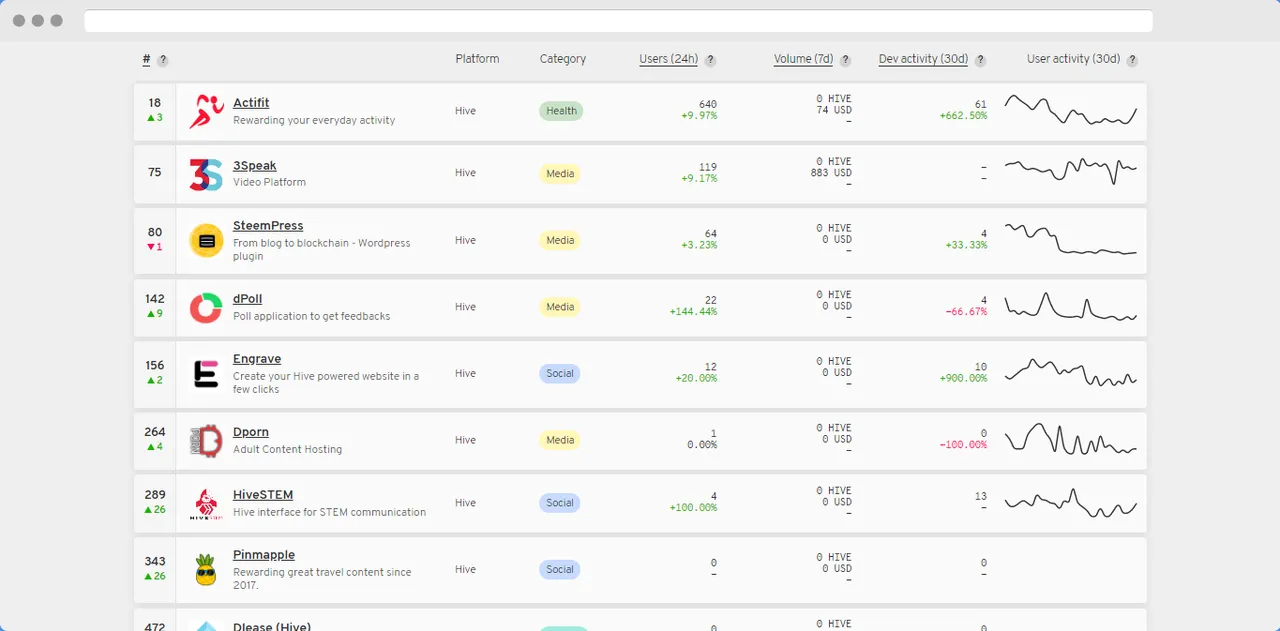
Task: Click rank number 343 for Pinmapple
Action: 155,562
